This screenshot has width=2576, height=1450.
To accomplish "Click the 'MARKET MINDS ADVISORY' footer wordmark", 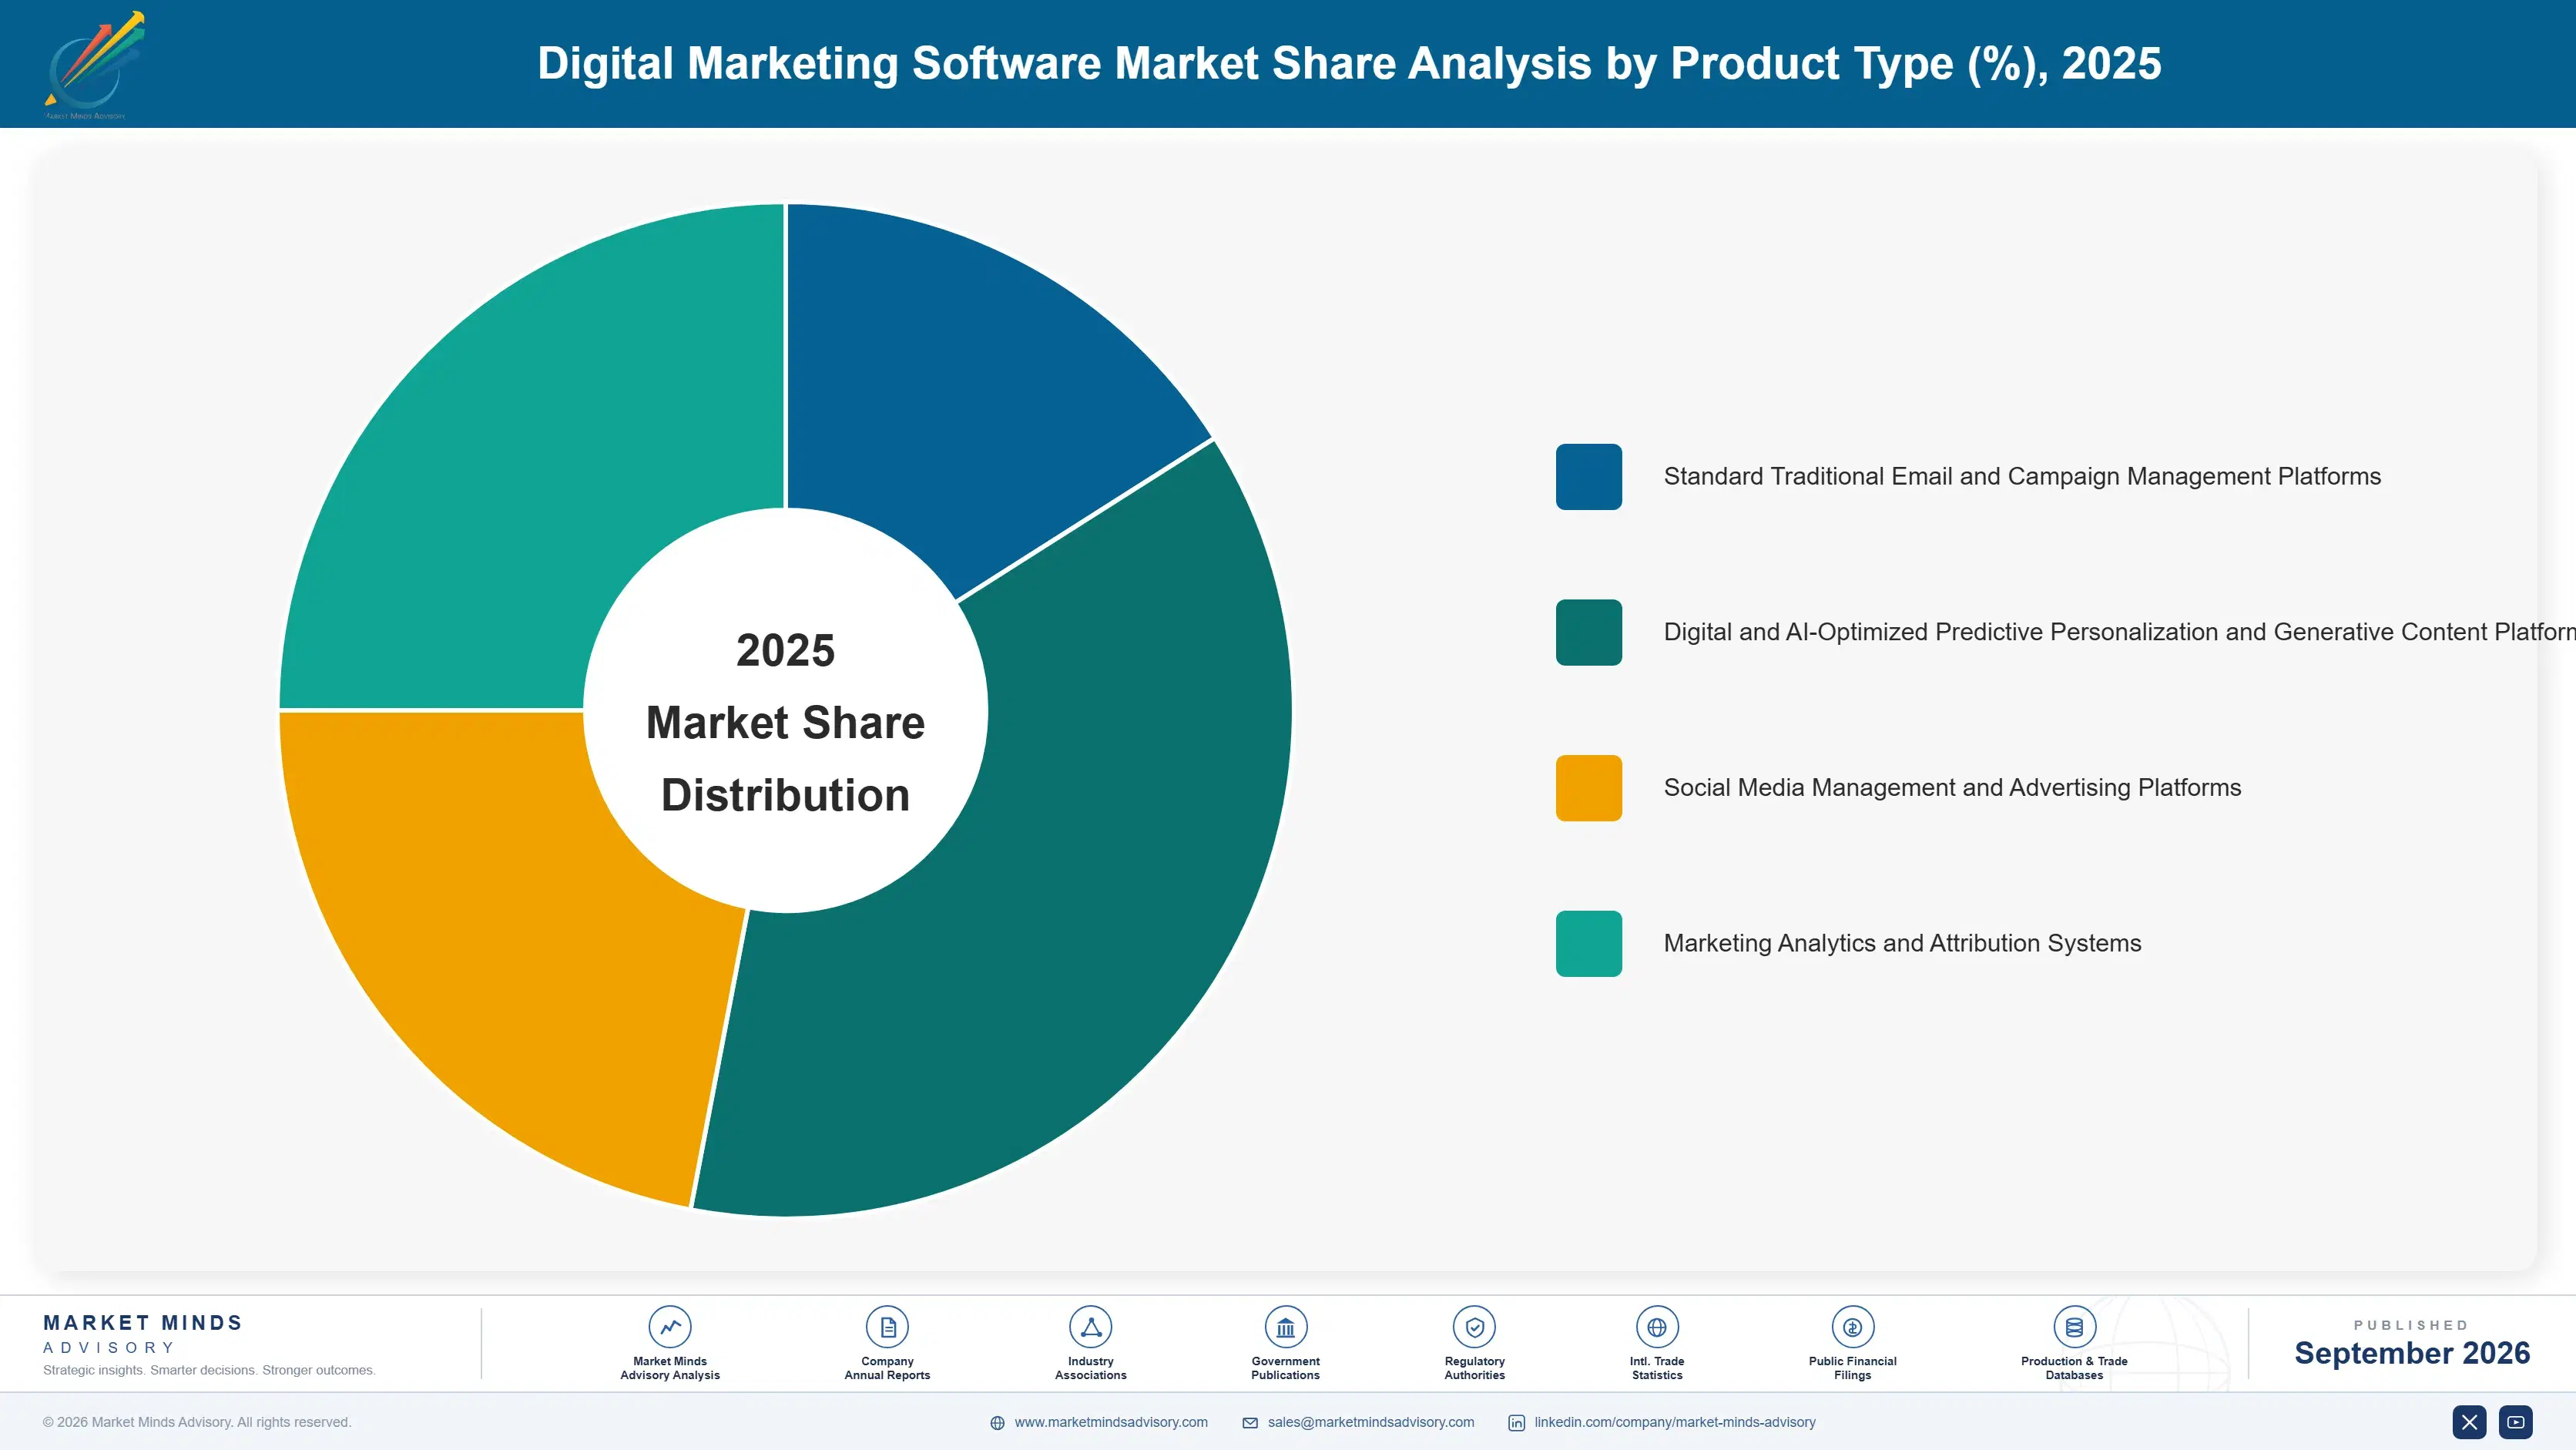I will pos(143,1334).
